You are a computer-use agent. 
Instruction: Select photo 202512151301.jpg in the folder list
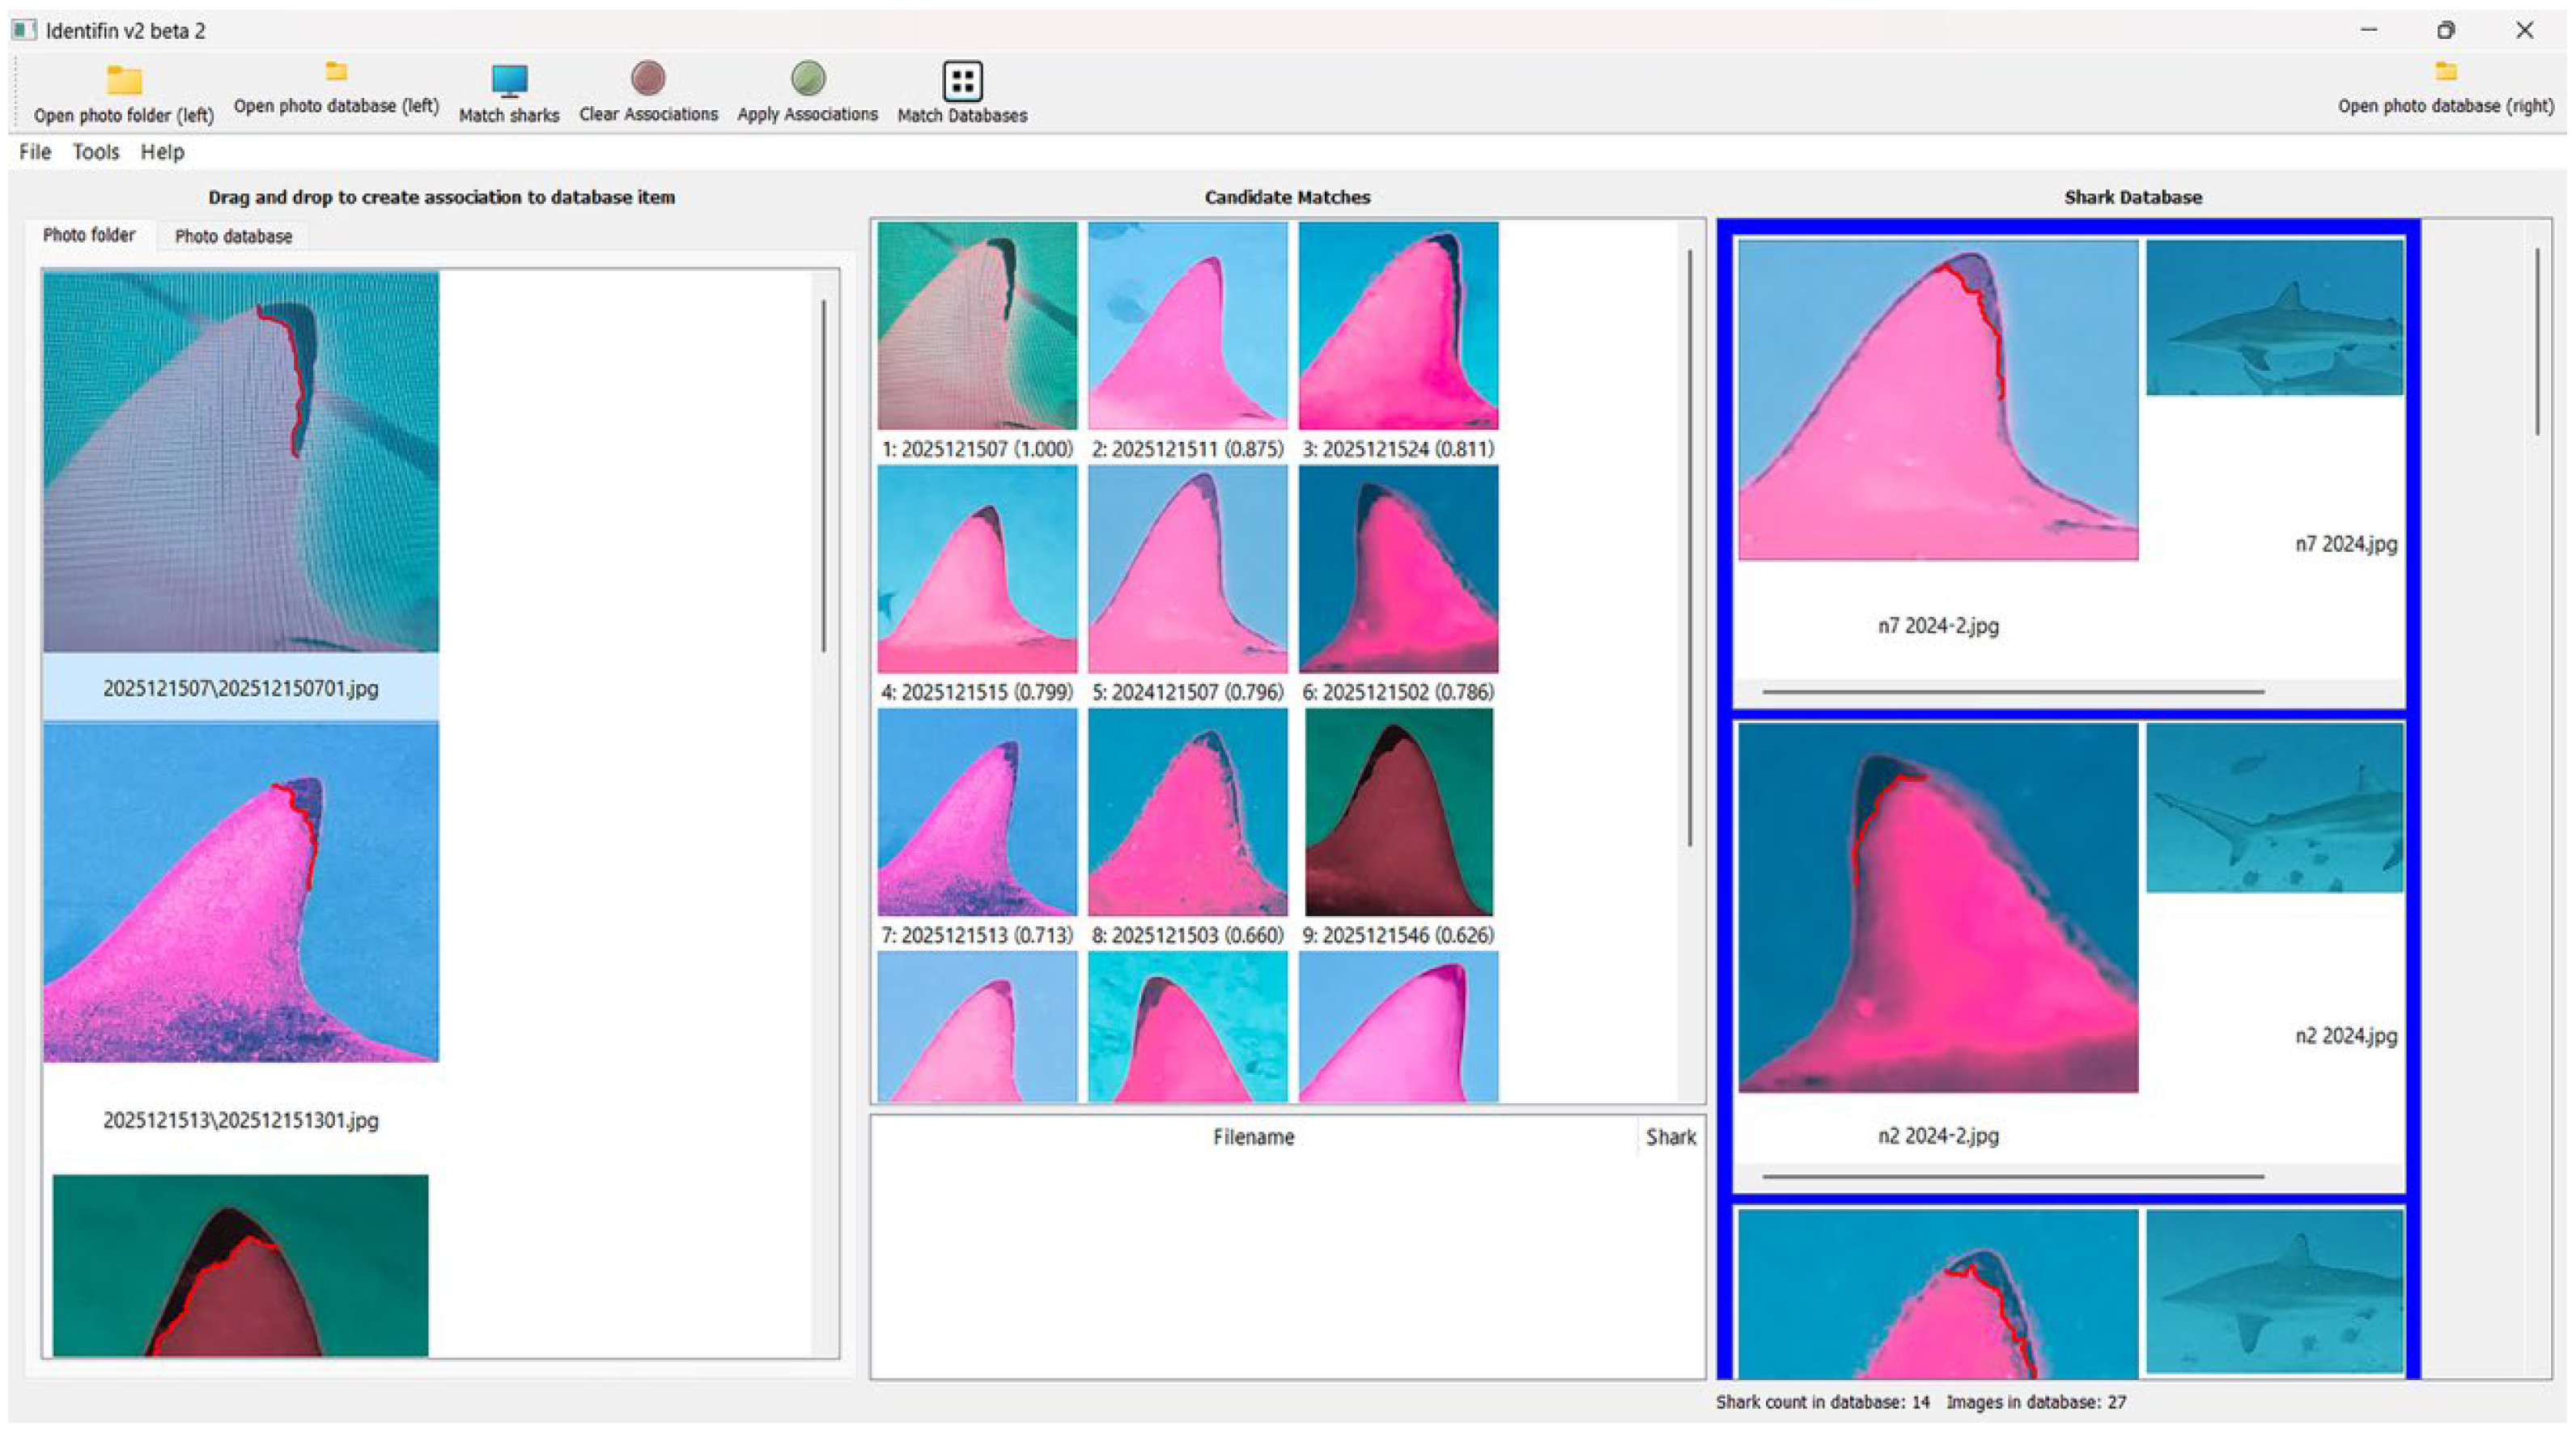[x=241, y=892]
